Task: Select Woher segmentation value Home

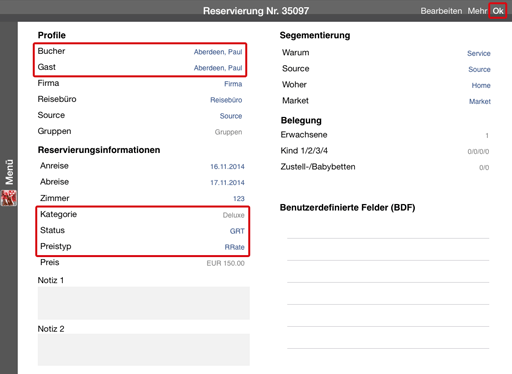Action: click(481, 85)
